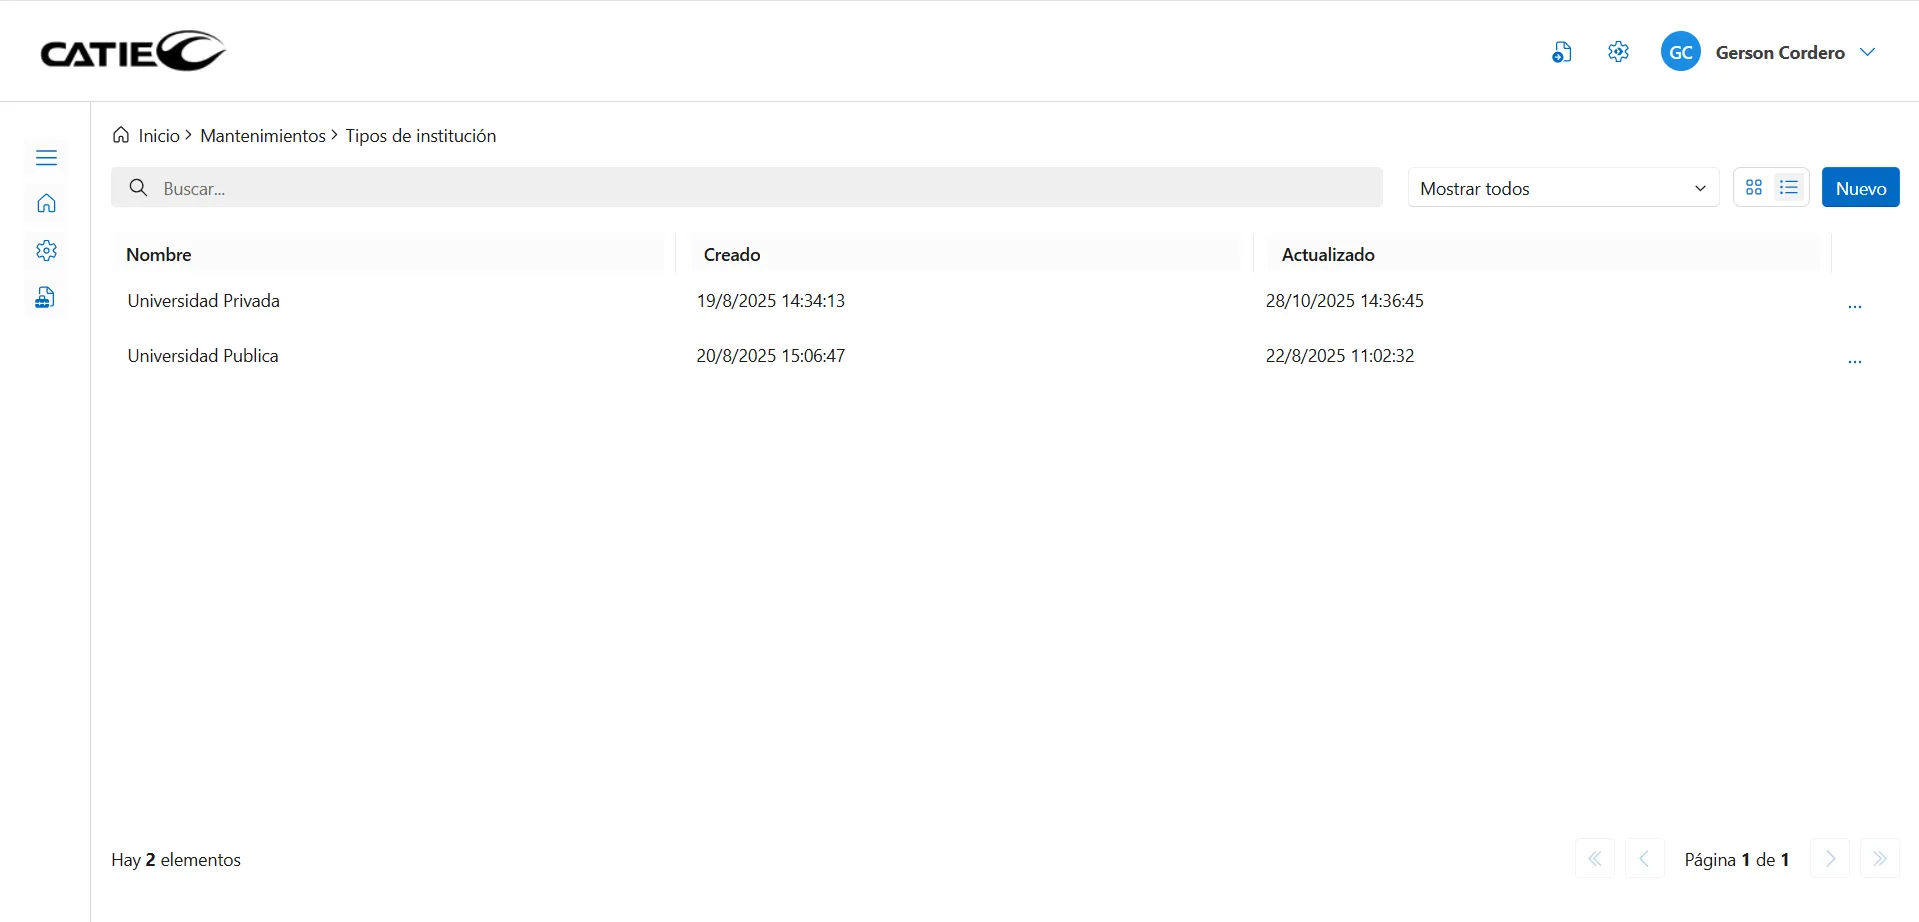Image resolution: width=1919 pixels, height=922 pixels.
Task: Click the Nuevo button
Action: click(x=1860, y=188)
